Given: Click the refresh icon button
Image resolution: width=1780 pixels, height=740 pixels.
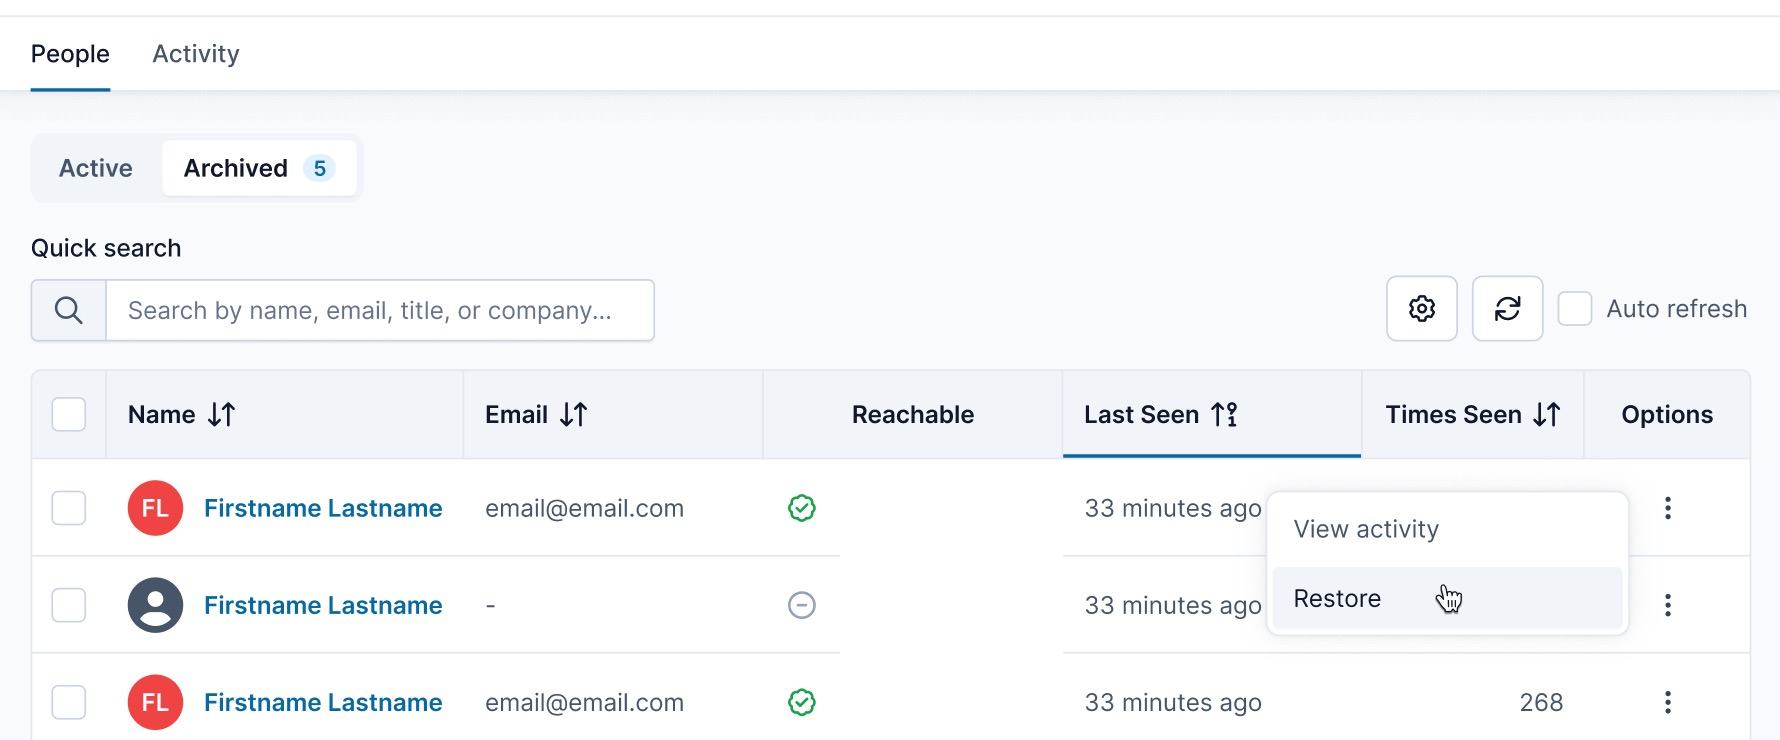Looking at the screenshot, I should [x=1507, y=309].
